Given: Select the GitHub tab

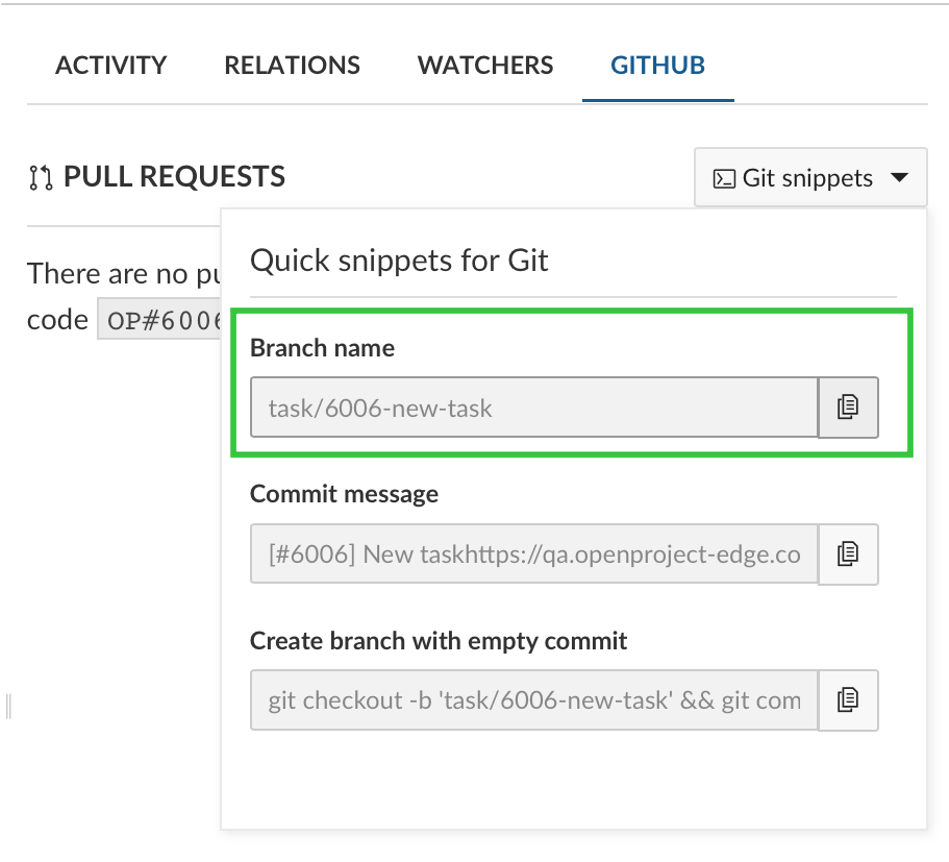Looking at the screenshot, I should pos(658,66).
